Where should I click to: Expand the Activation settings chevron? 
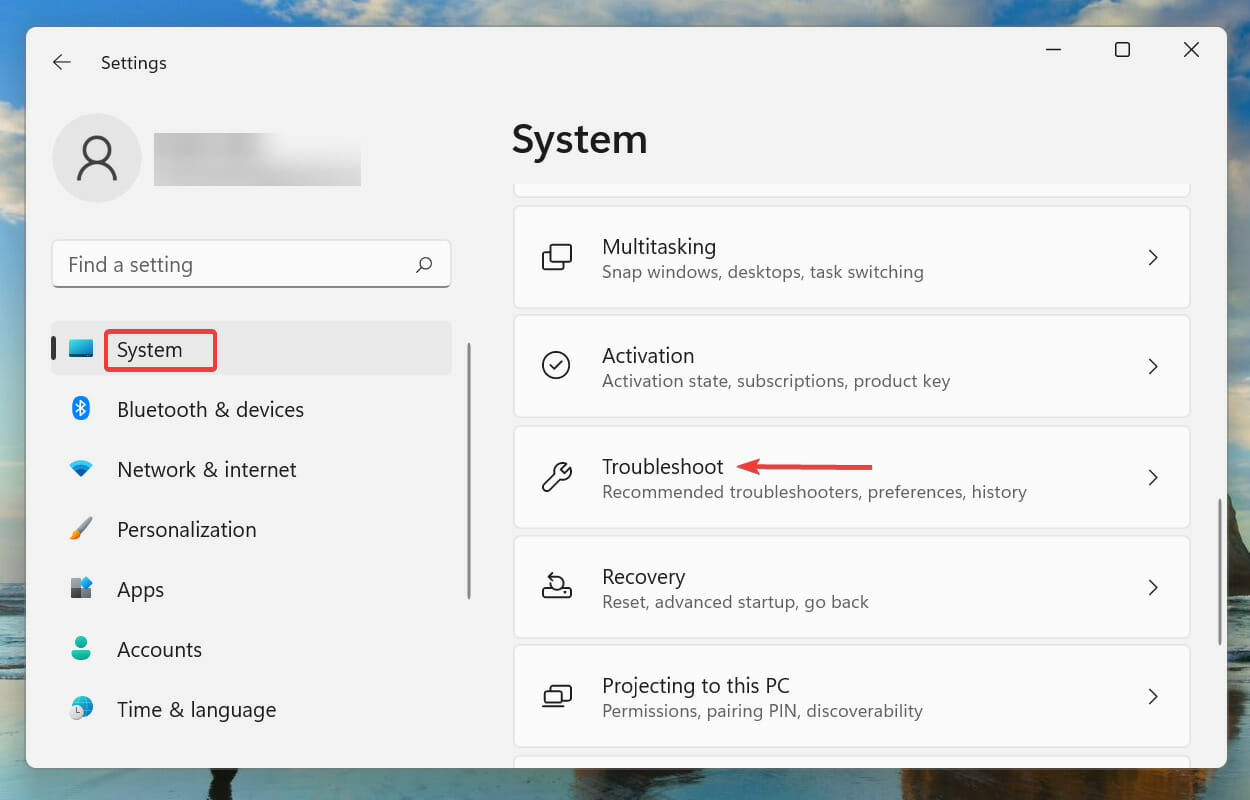click(1152, 366)
